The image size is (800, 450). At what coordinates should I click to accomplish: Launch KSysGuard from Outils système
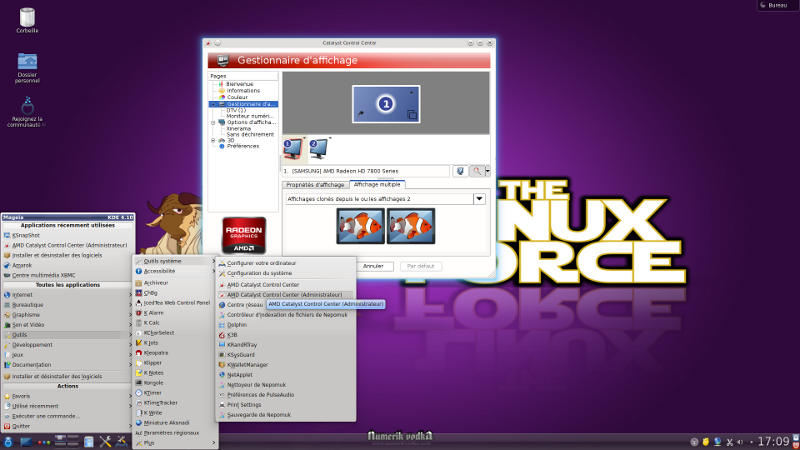286,355
